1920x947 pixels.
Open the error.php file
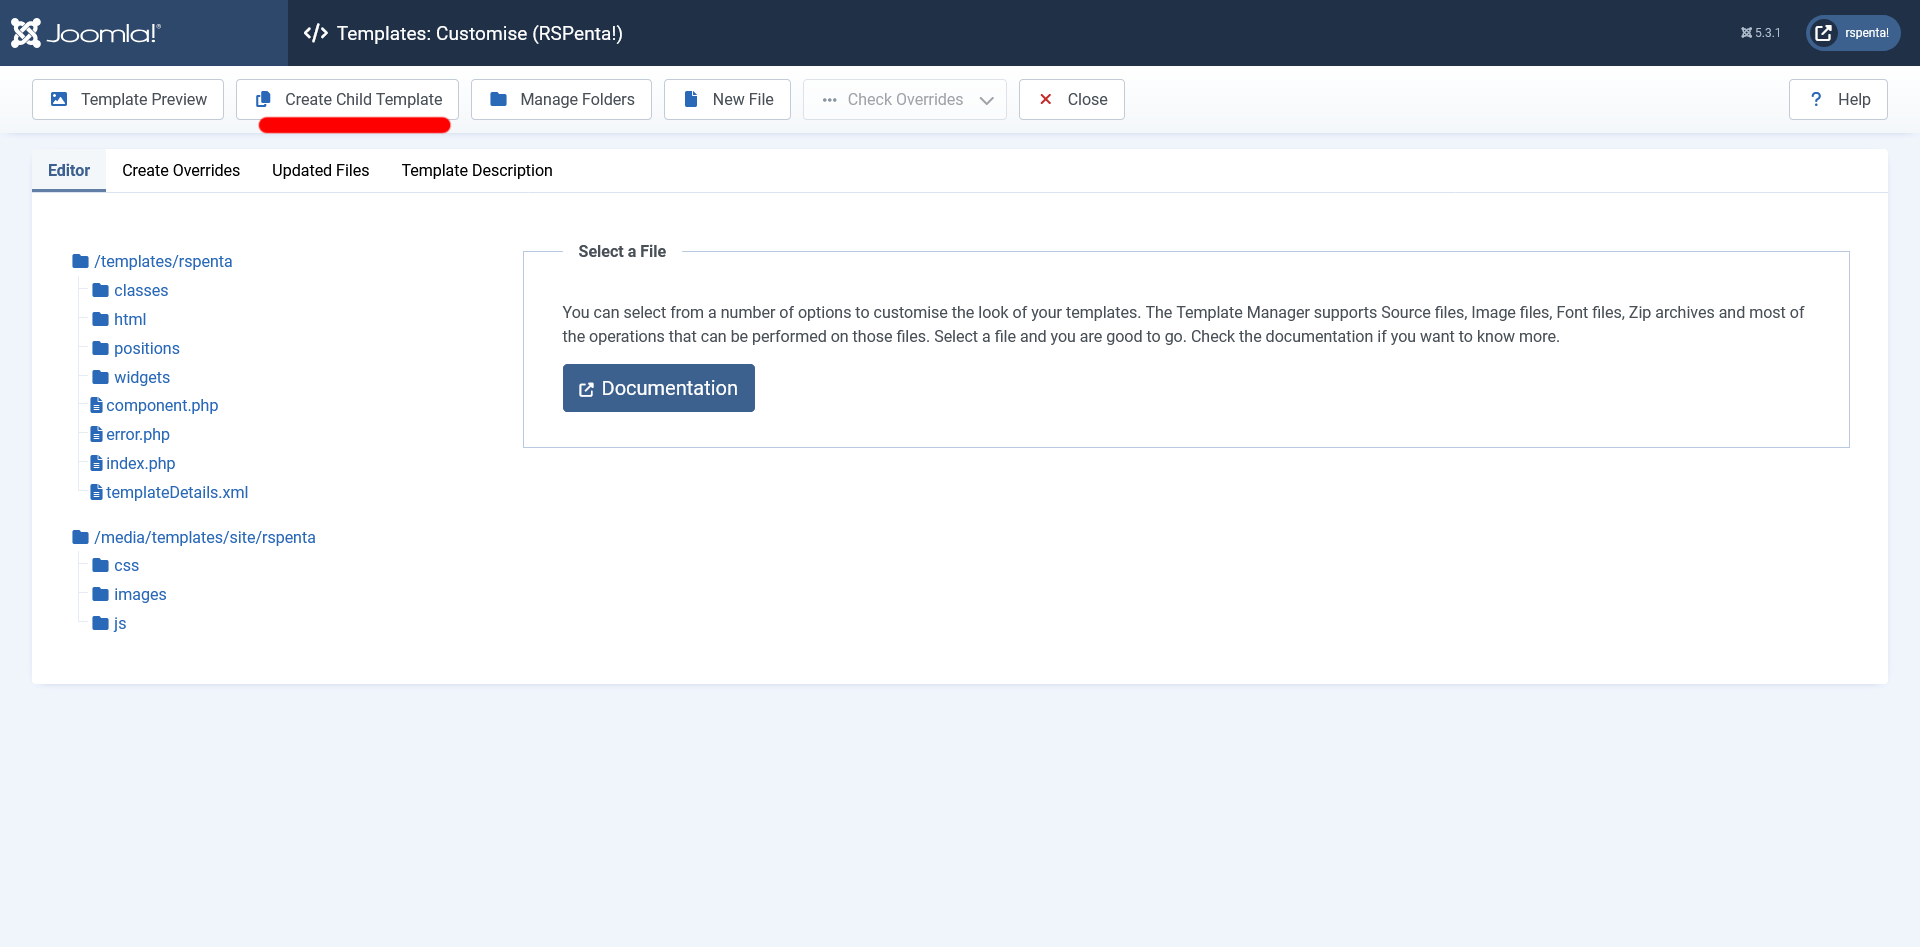(138, 434)
